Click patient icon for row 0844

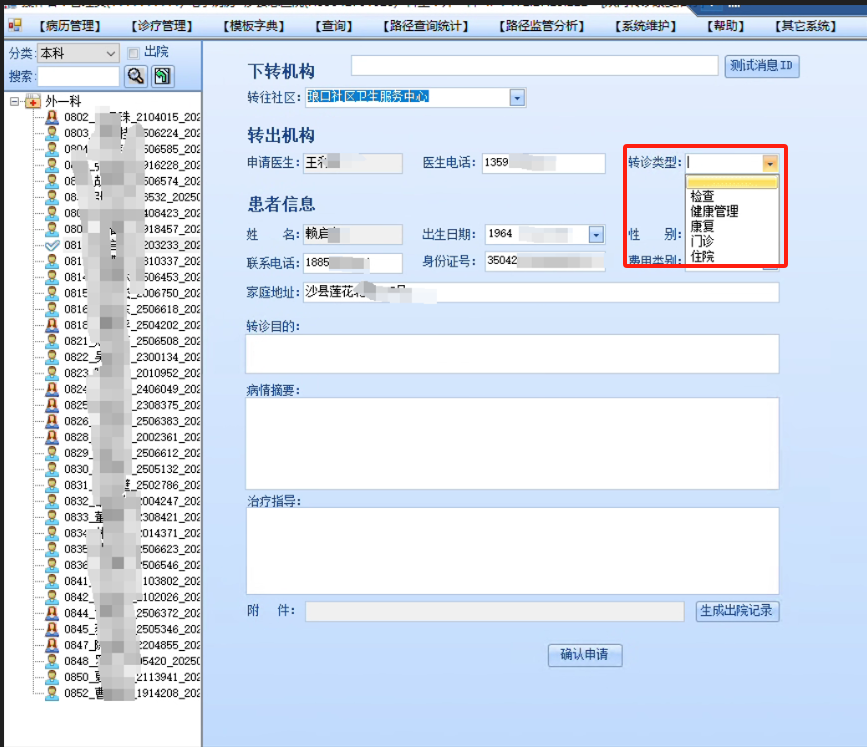(x=52, y=613)
